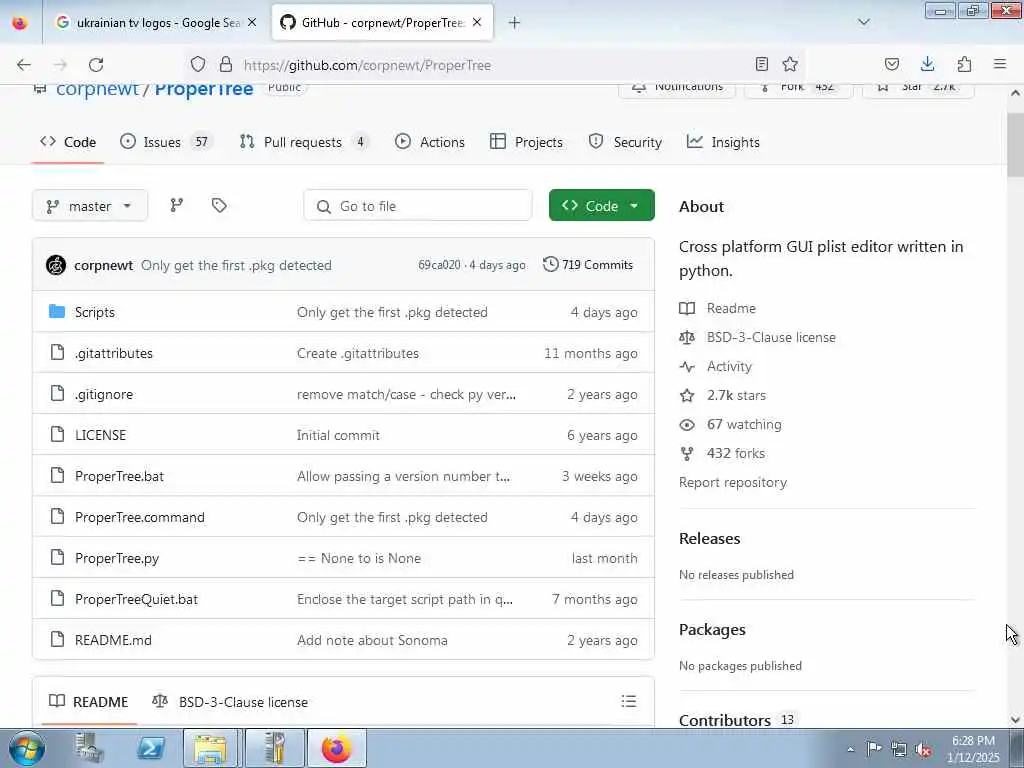
Task: Open the Security tab
Action: (x=625, y=142)
